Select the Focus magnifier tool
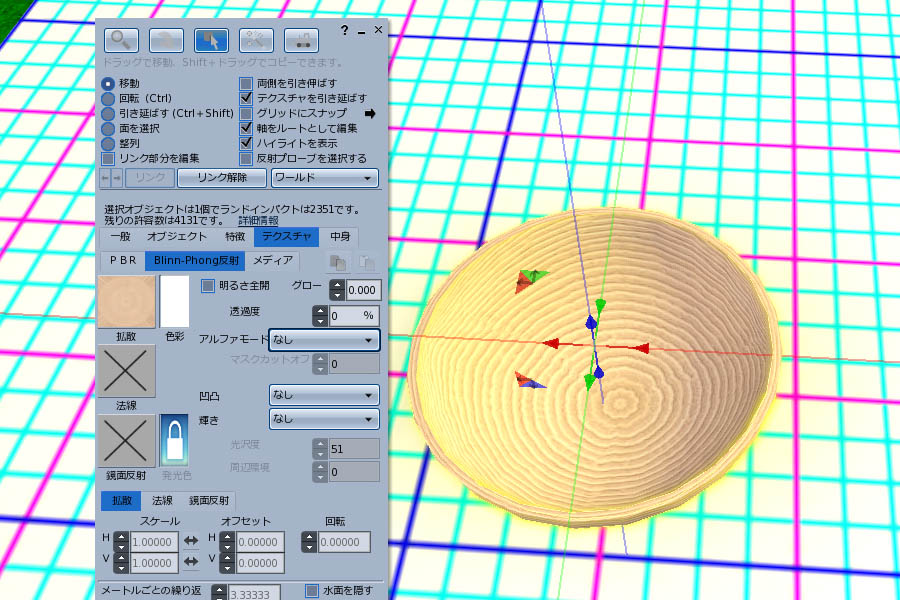This screenshot has width=900, height=600. (122, 40)
